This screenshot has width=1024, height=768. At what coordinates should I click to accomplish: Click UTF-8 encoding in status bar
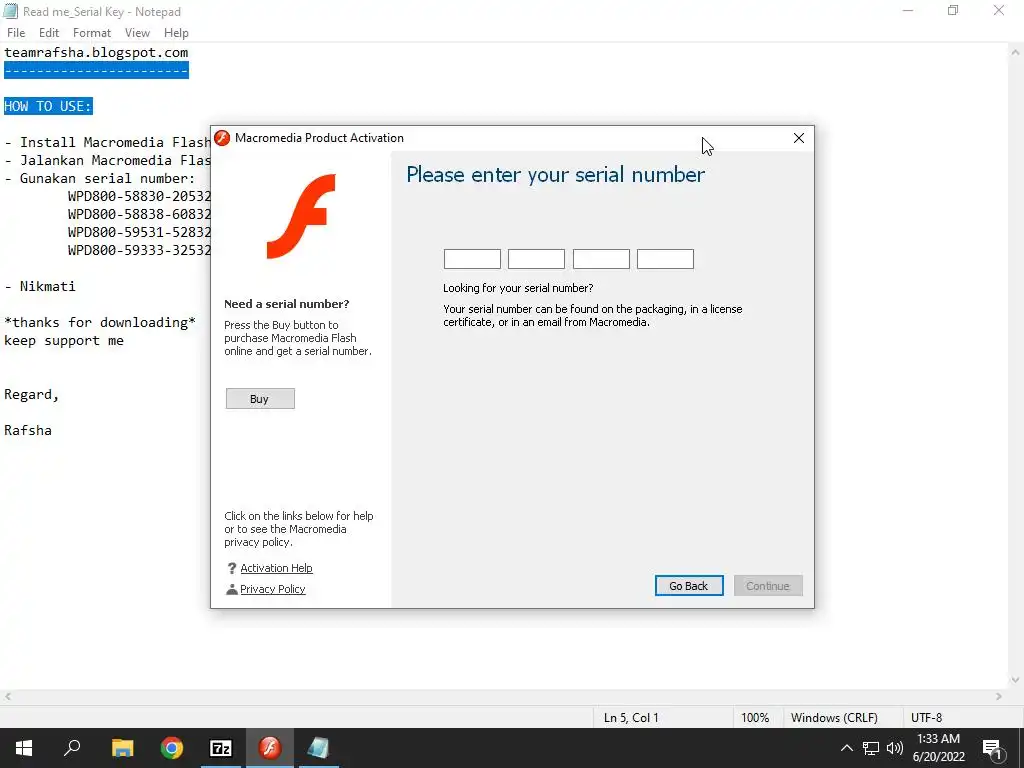coord(926,718)
